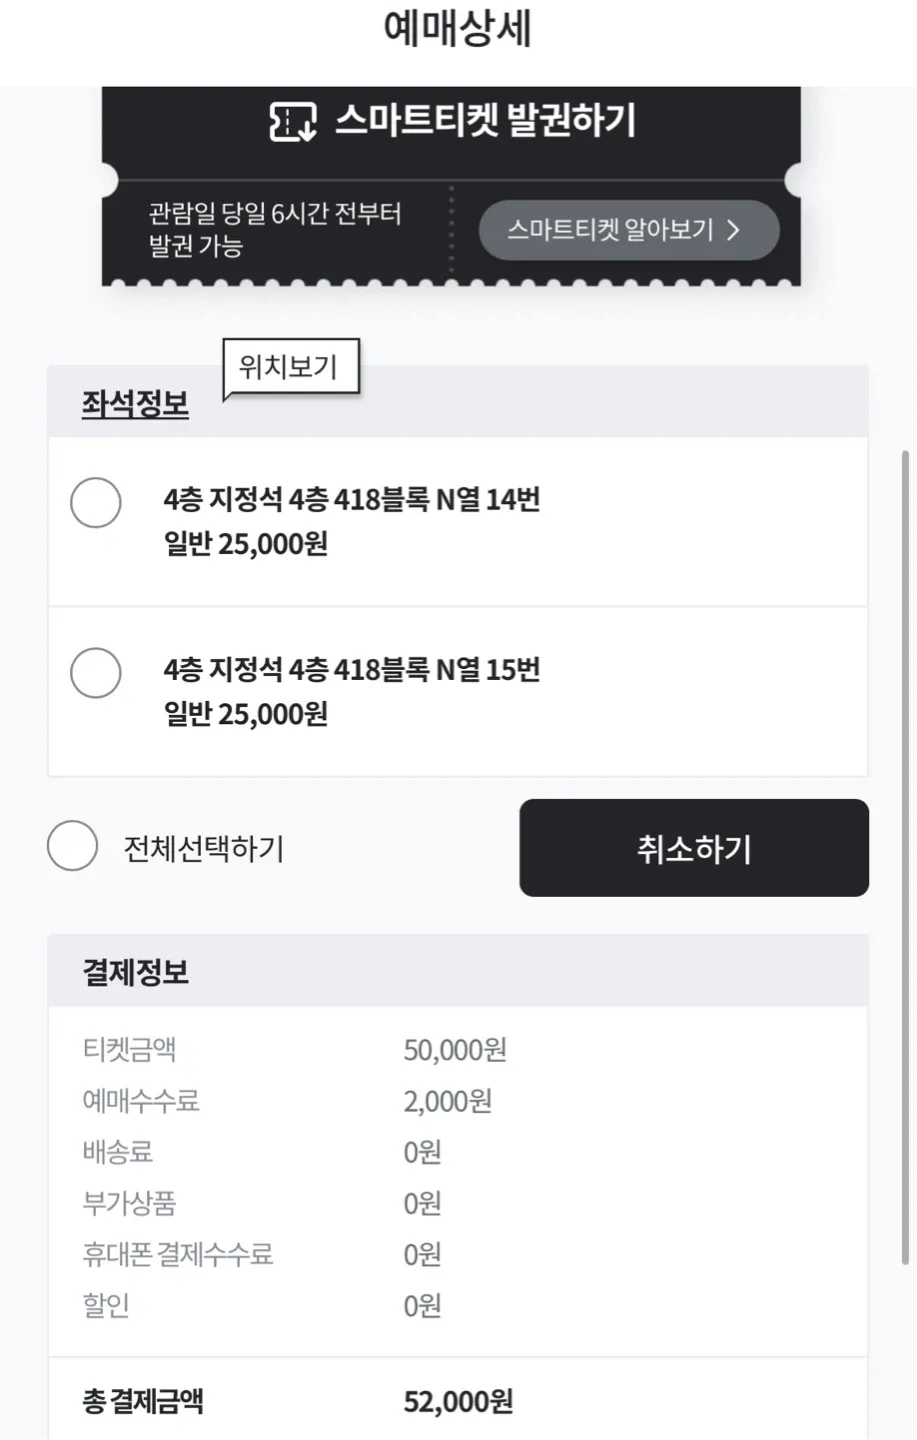Viewport: 917px width, 1440px height.
Task: Tap the 스마트티켓 발권하기 banner title
Action: pyautogui.click(x=484, y=121)
